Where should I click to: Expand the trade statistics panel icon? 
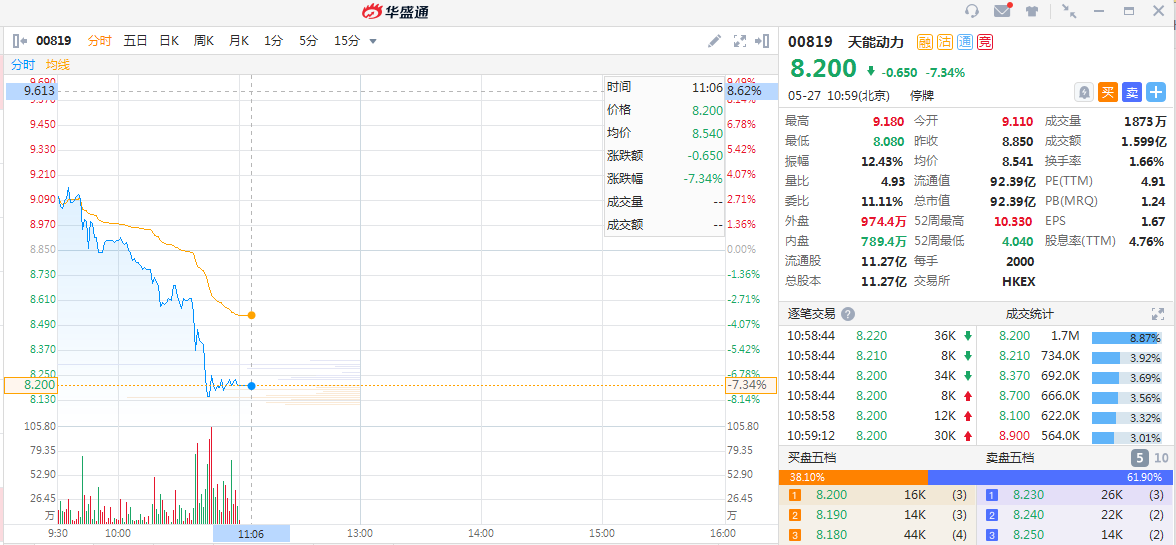pyautogui.click(x=1157, y=314)
